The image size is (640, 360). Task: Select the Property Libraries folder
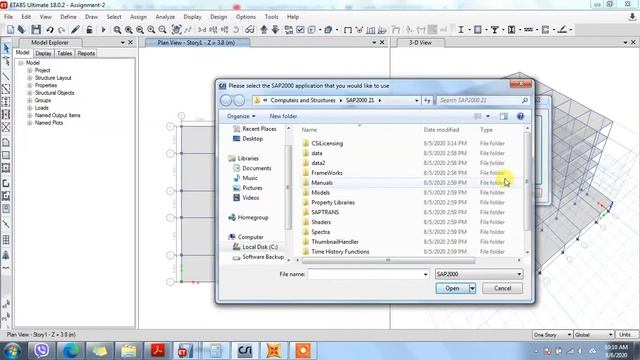coord(333,202)
